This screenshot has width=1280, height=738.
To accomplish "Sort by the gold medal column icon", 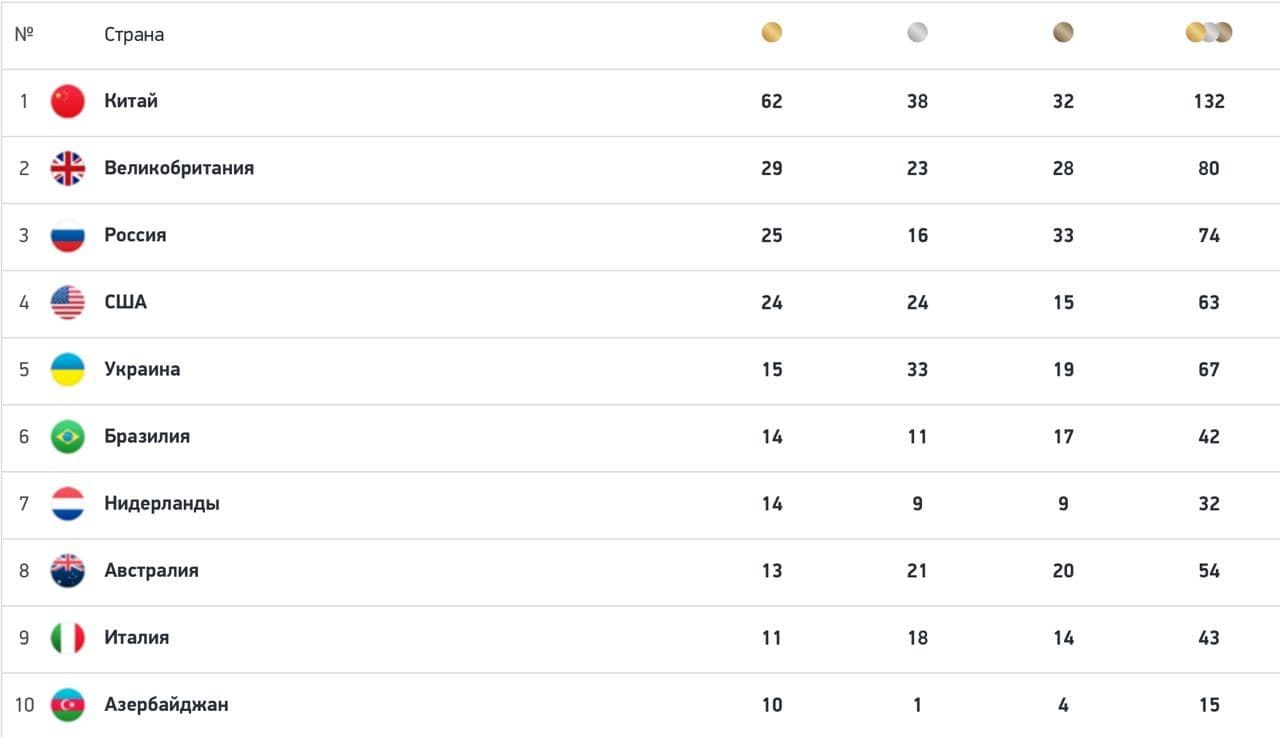I will 771,33.
